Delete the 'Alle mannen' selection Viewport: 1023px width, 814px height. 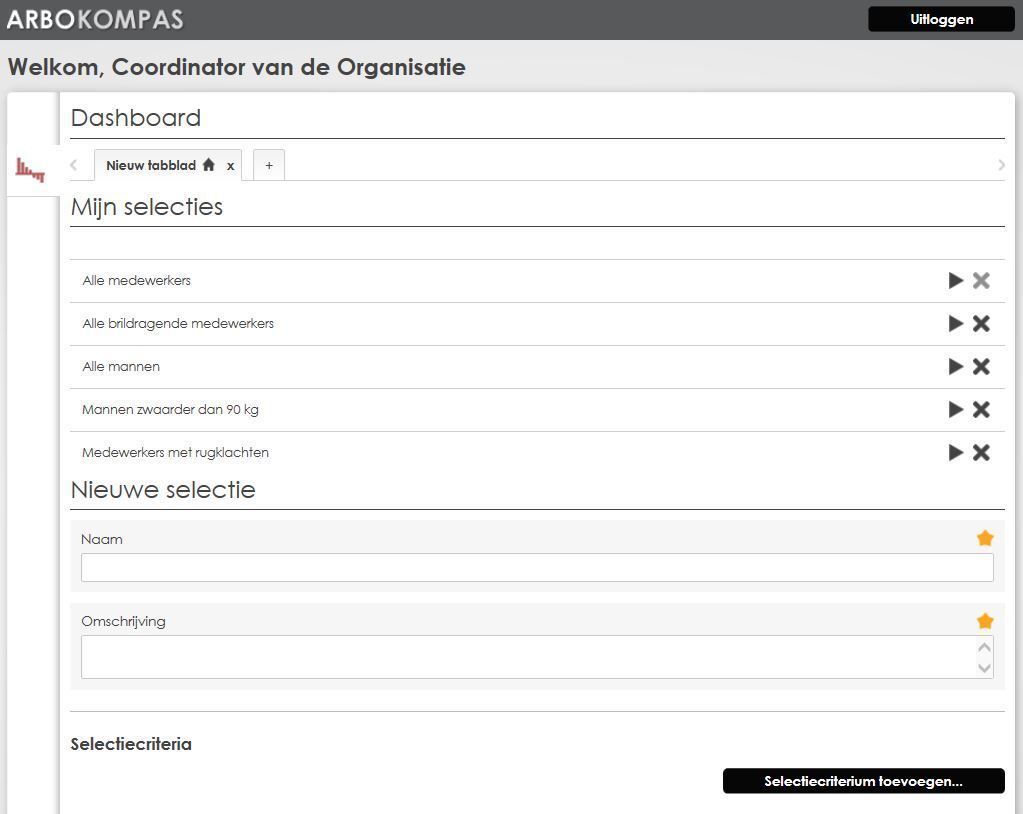[x=981, y=367]
